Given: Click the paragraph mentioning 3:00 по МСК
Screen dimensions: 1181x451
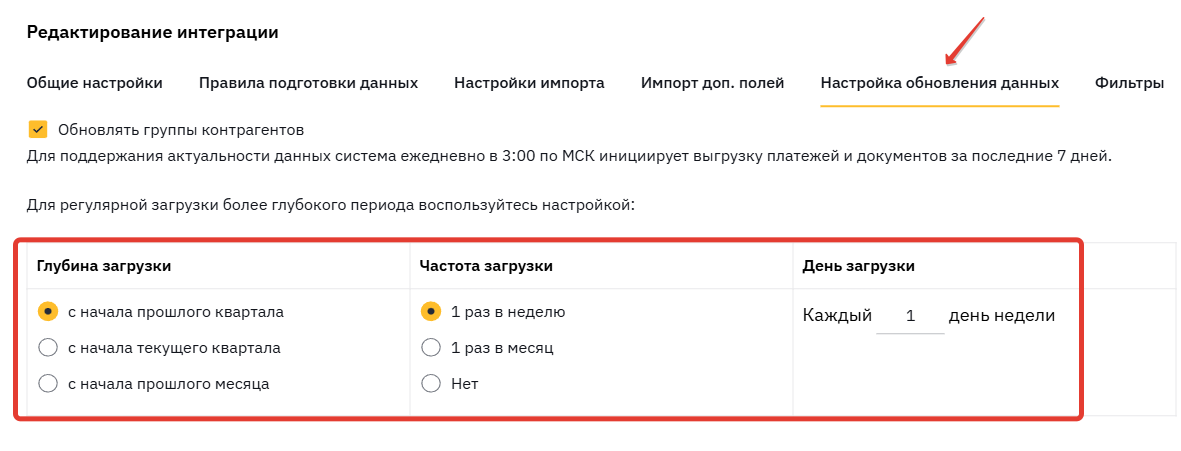Looking at the screenshot, I should point(569,157).
